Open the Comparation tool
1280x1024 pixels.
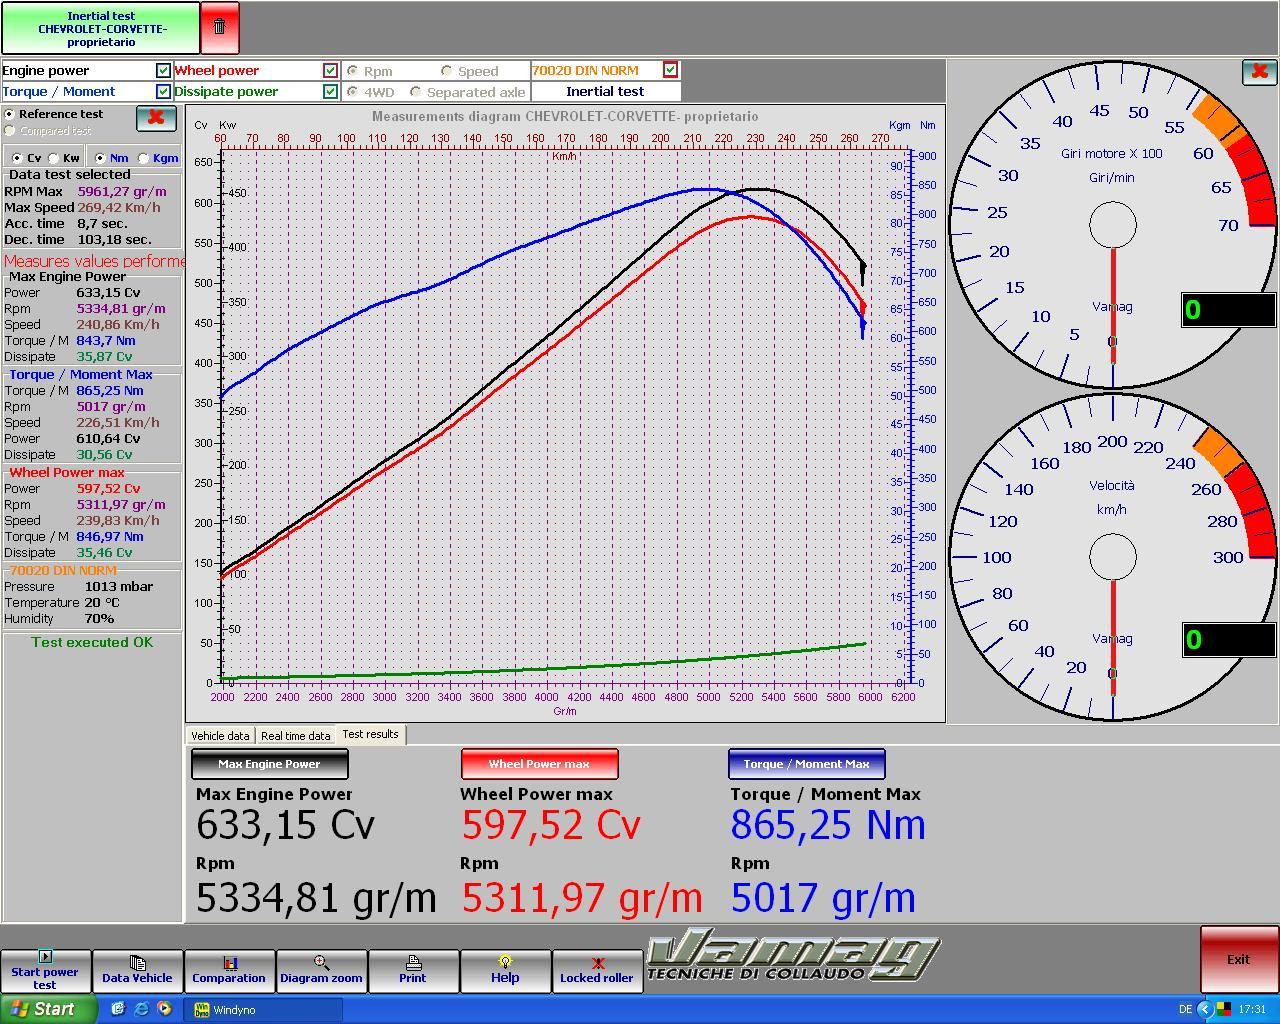[x=229, y=970]
